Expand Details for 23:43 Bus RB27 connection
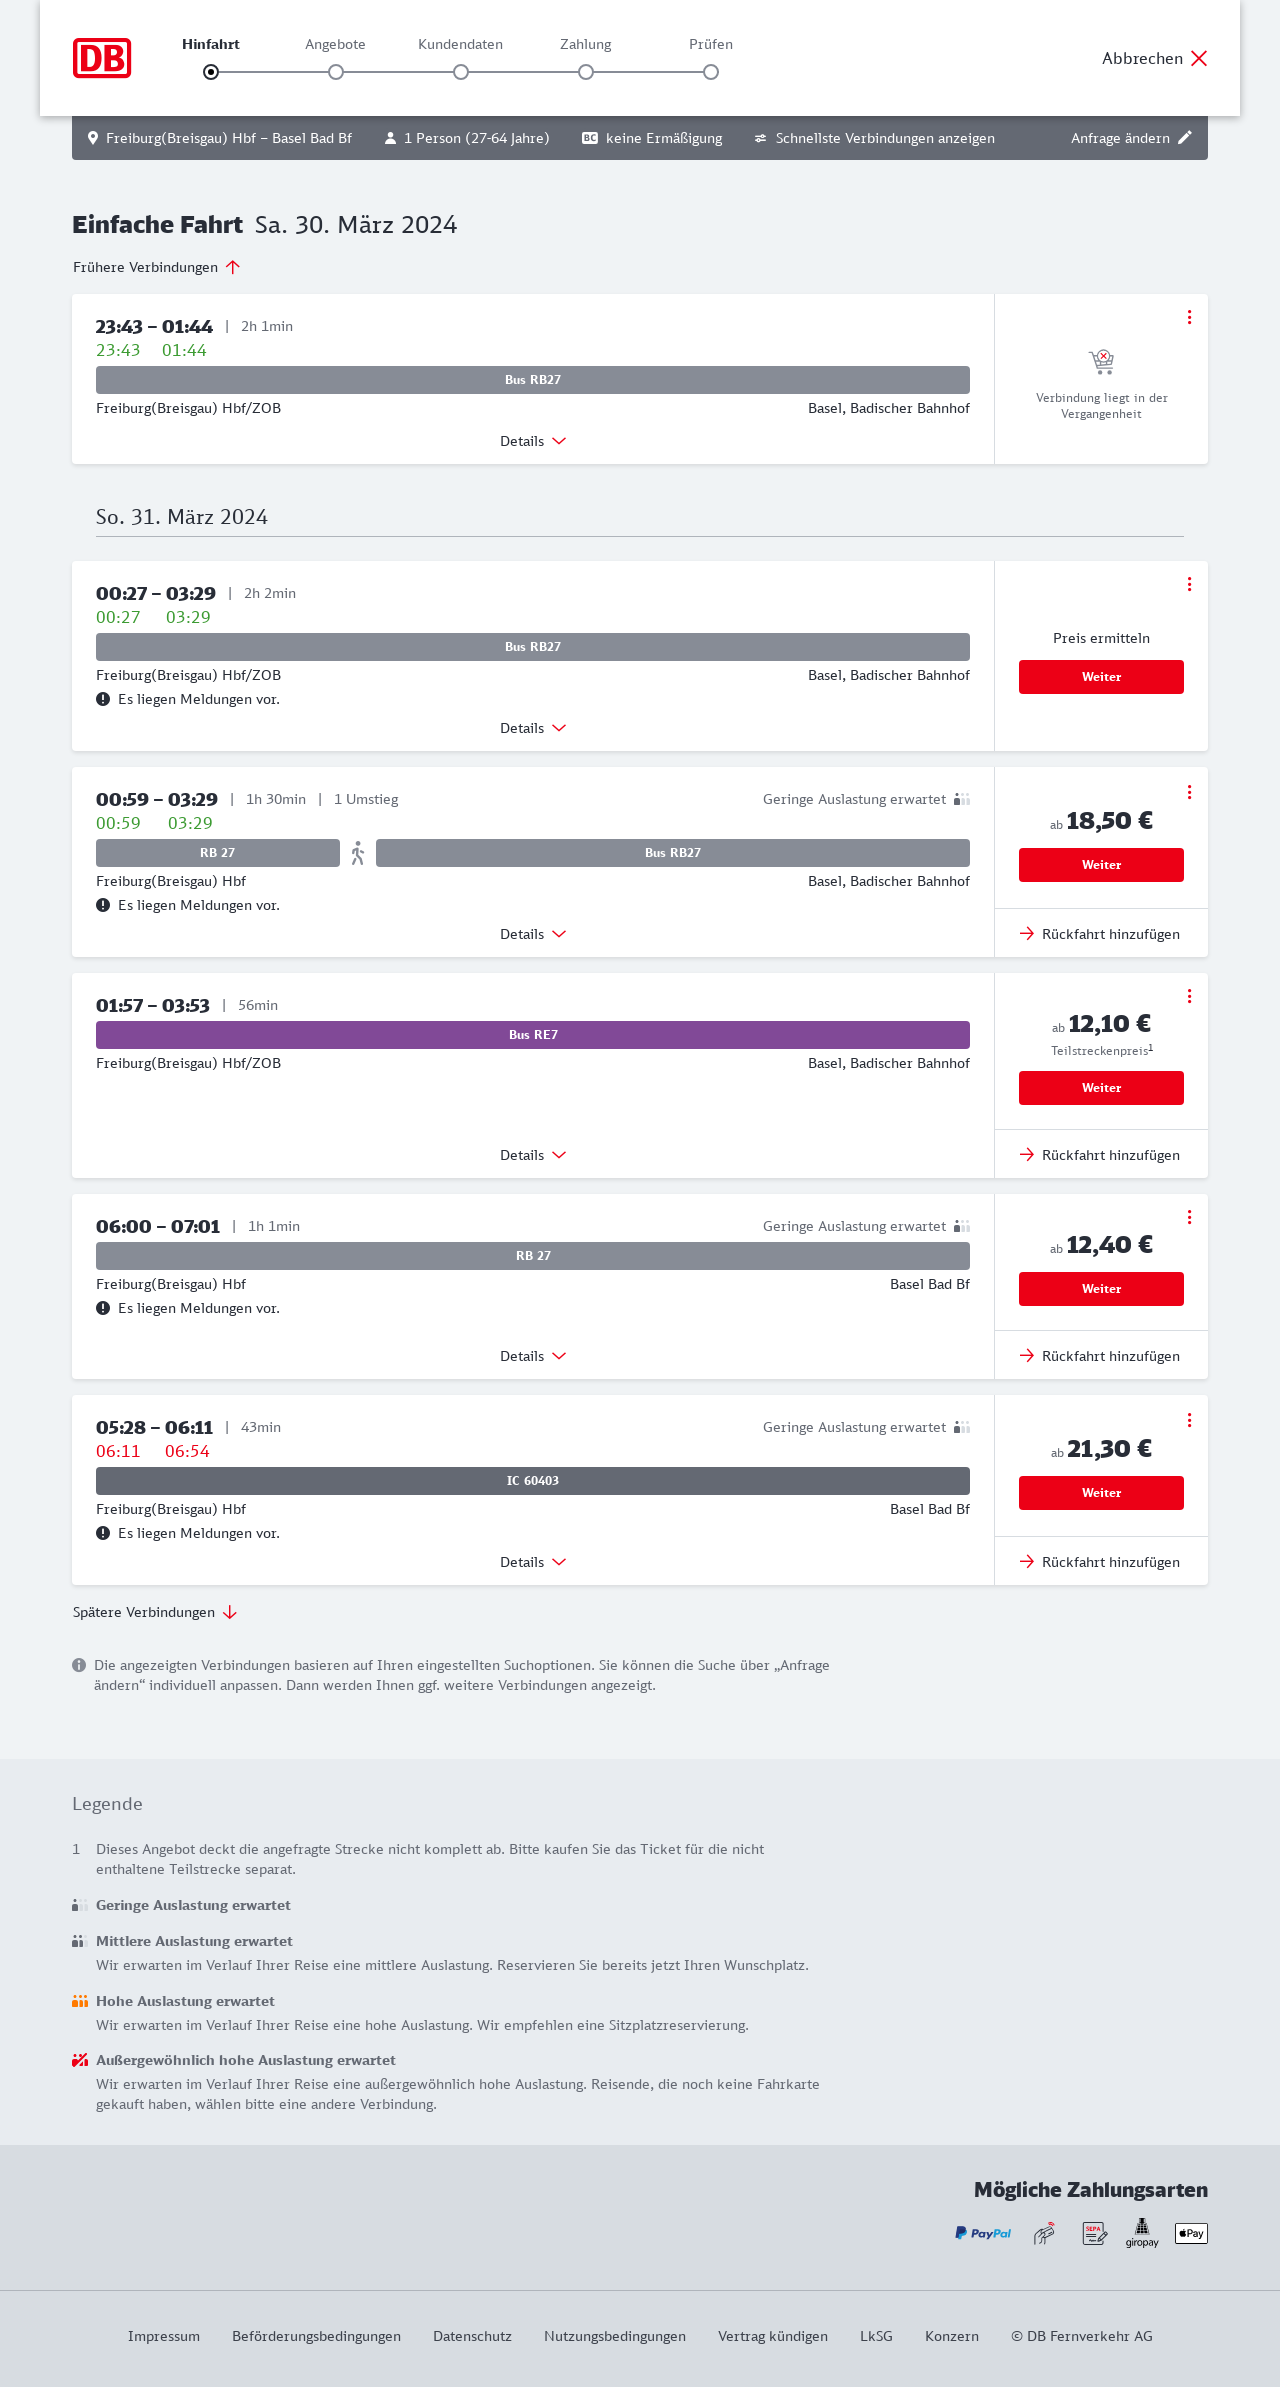Viewport: 1280px width, 2387px height. pos(533,441)
